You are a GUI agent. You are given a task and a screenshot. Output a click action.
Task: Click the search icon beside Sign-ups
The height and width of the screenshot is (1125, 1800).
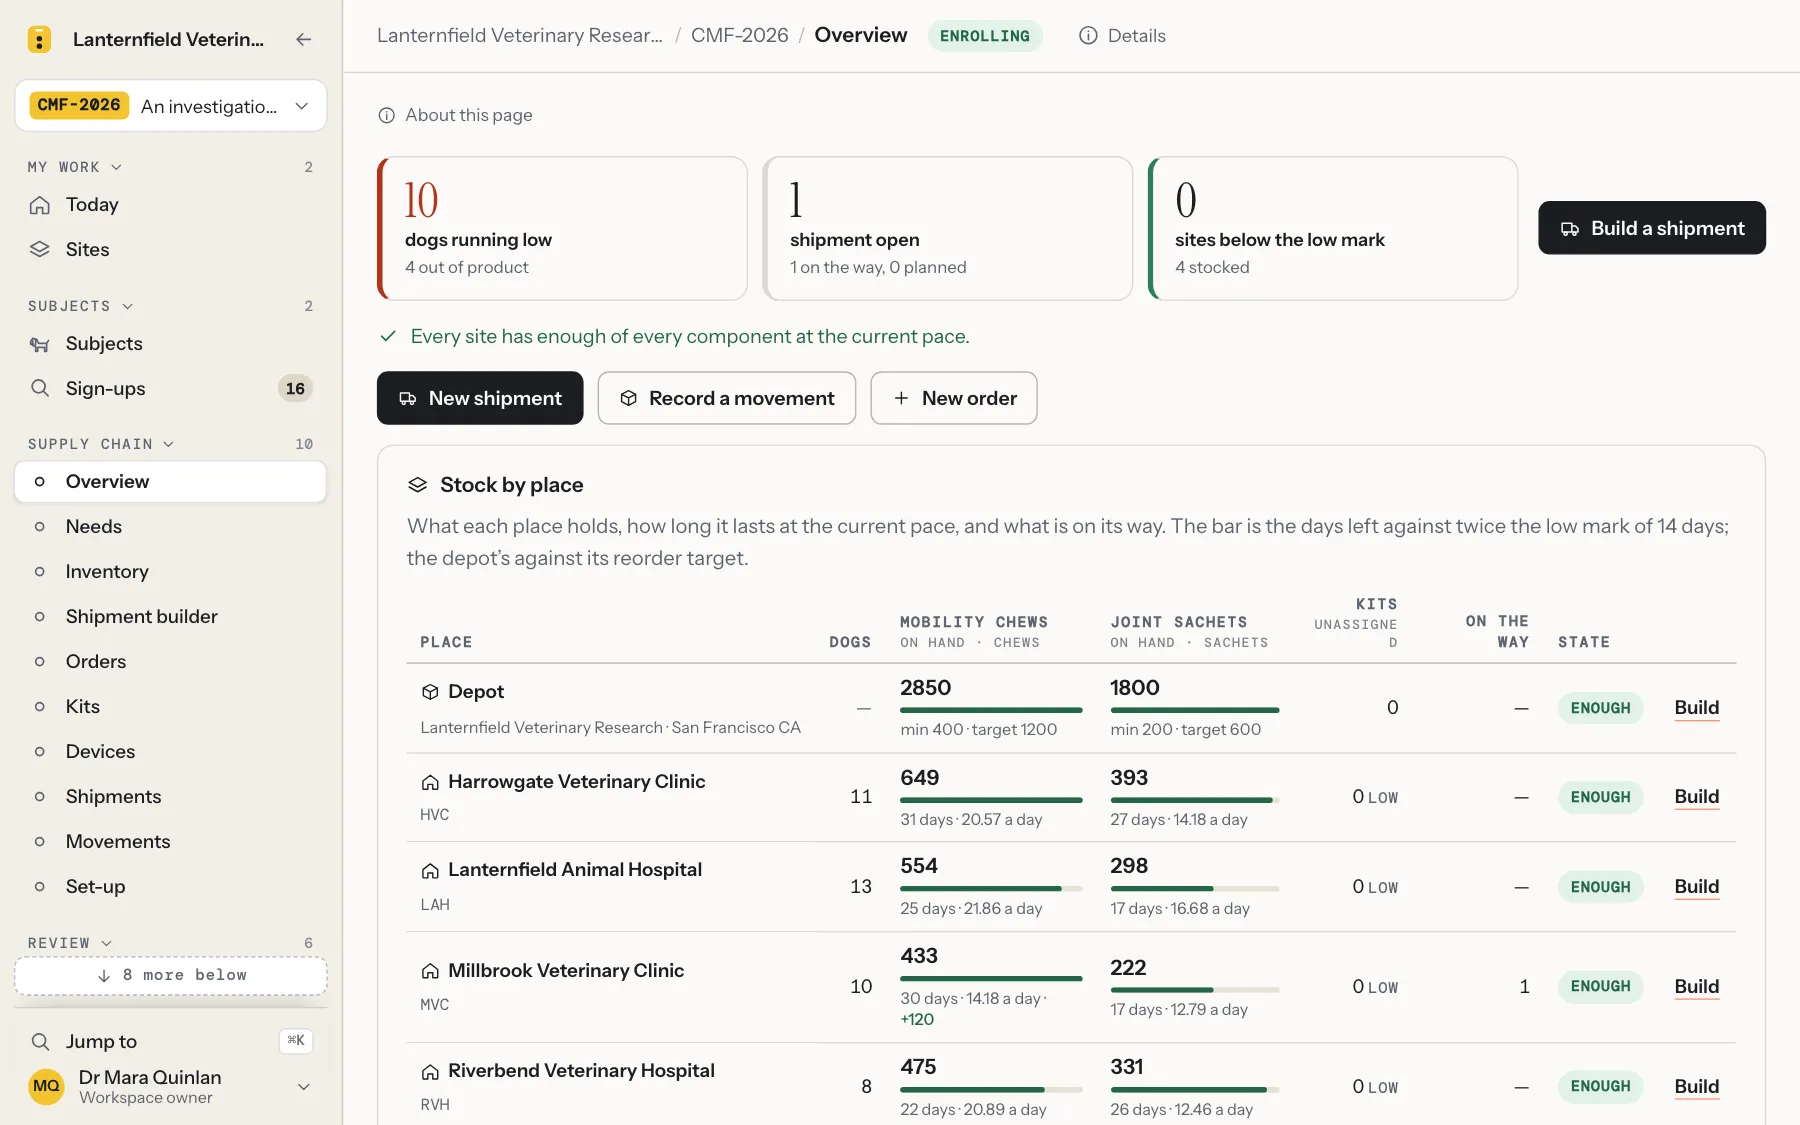[40, 388]
